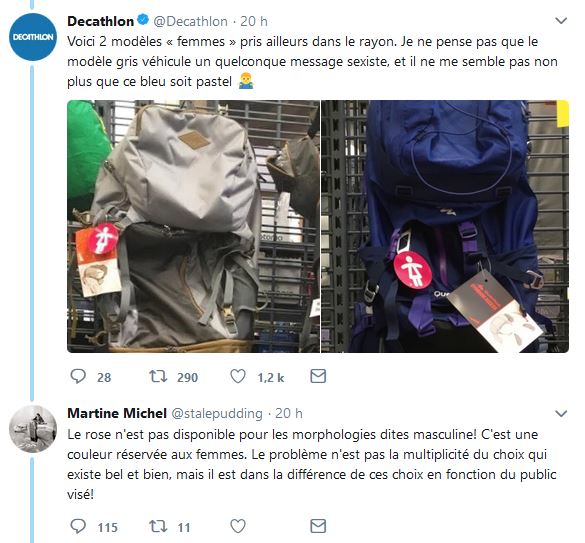
Task: Open the Decathlon account name link
Action: point(100,21)
